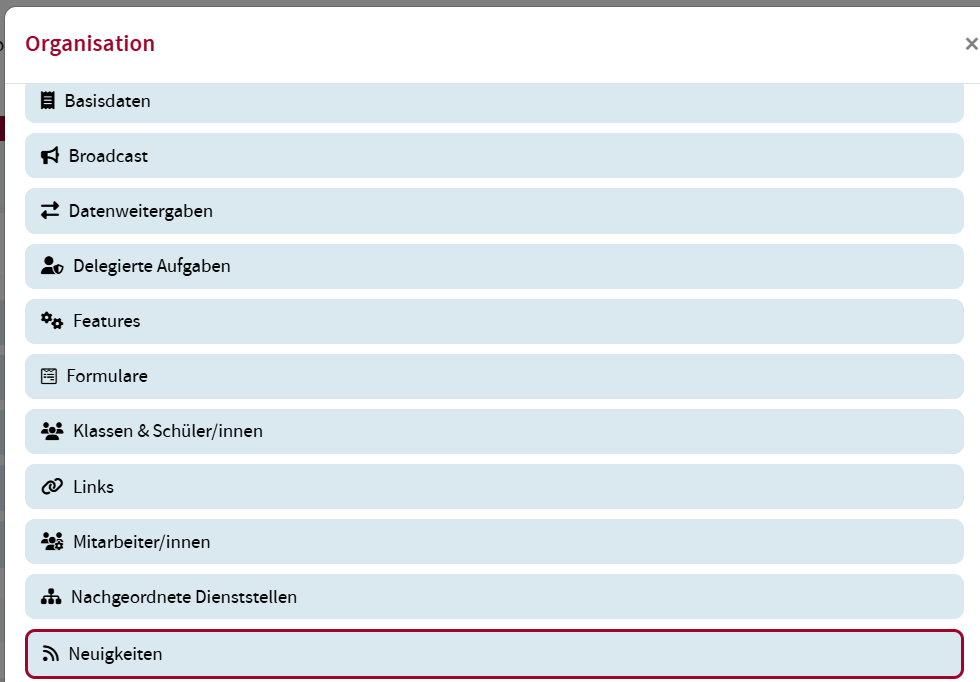Open Klassen & Schüler/innen
This screenshot has width=980, height=682.
pos(494,431)
